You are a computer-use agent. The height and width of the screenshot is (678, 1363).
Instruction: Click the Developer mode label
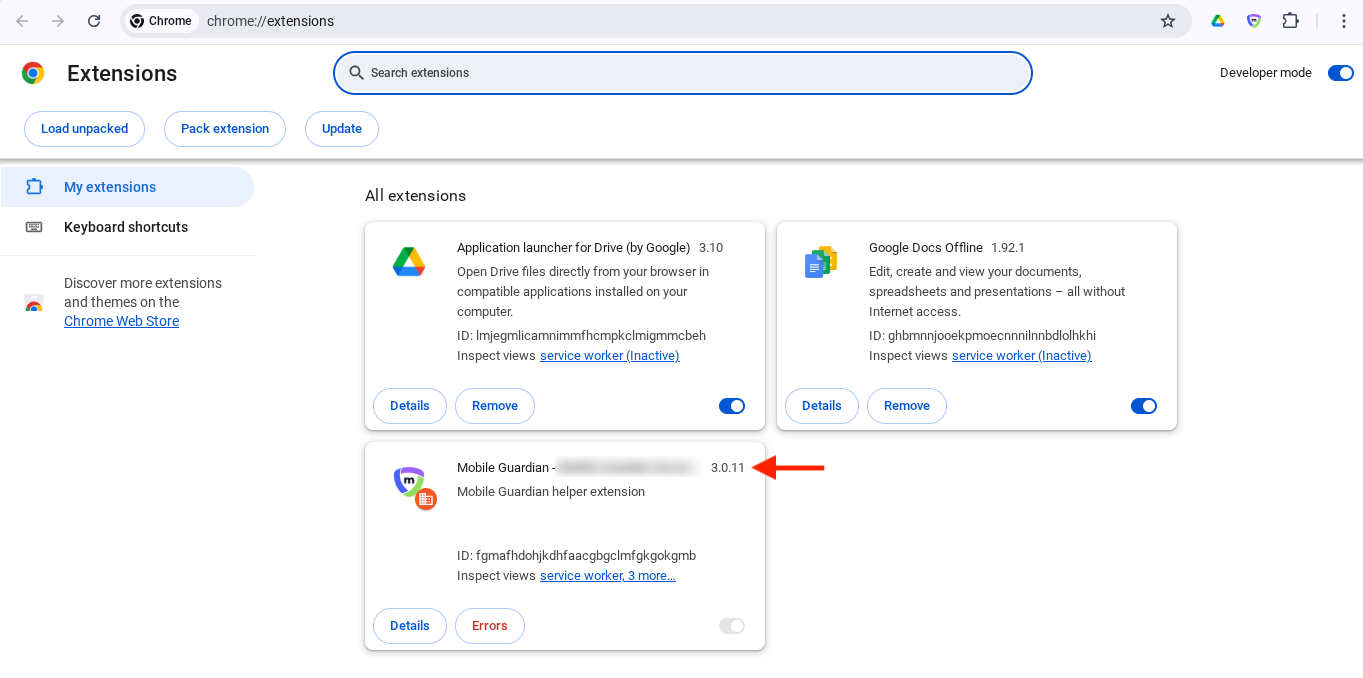coord(1266,73)
